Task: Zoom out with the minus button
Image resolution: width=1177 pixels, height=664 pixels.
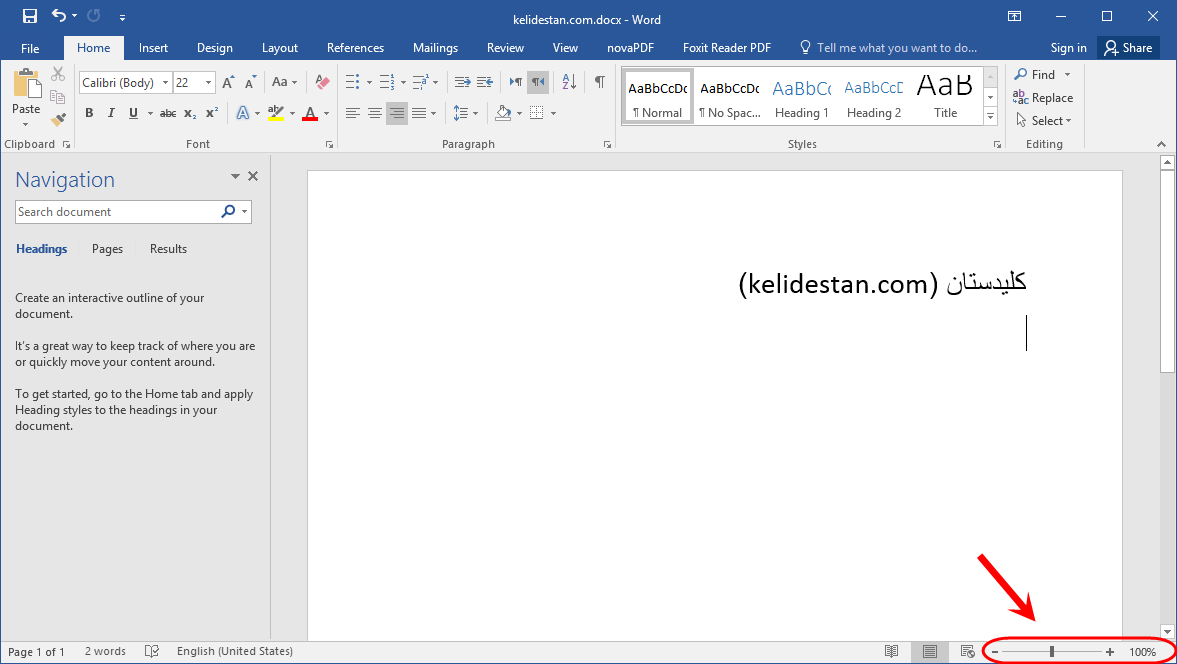Action: (x=995, y=652)
